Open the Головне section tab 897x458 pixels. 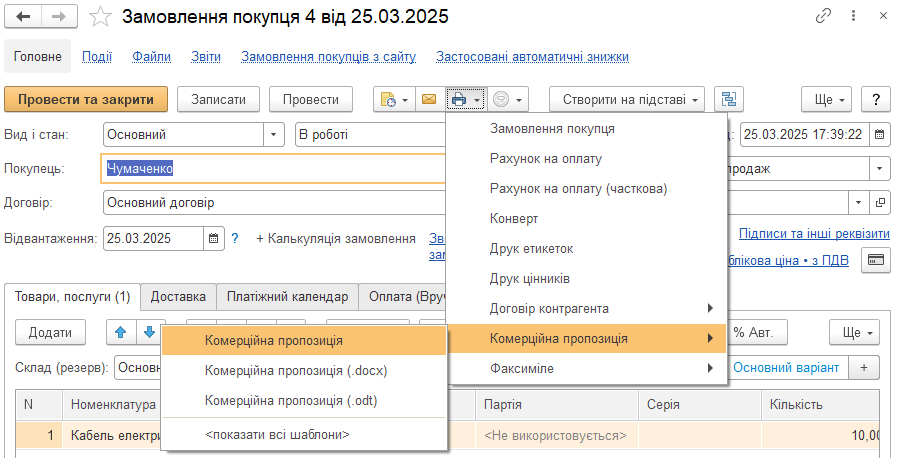[38, 57]
